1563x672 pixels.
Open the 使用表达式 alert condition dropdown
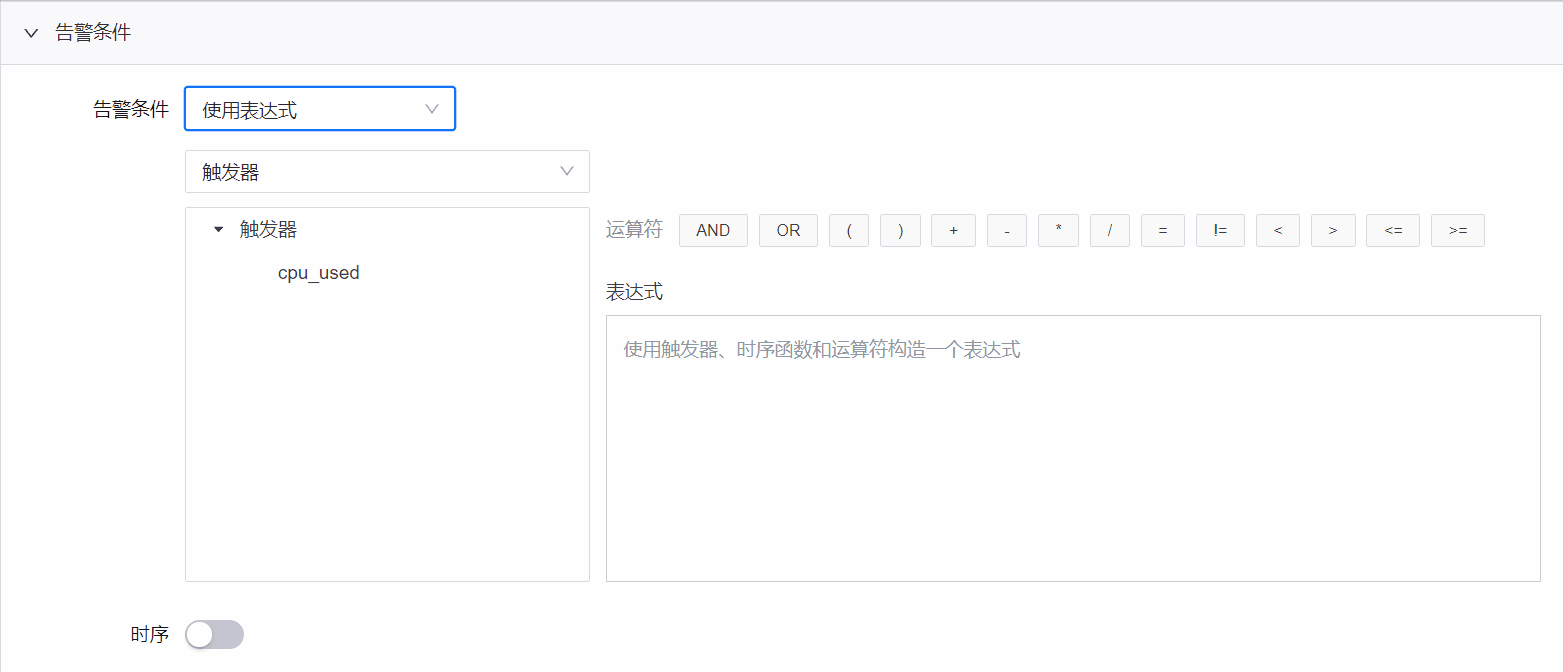pyautogui.click(x=319, y=108)
